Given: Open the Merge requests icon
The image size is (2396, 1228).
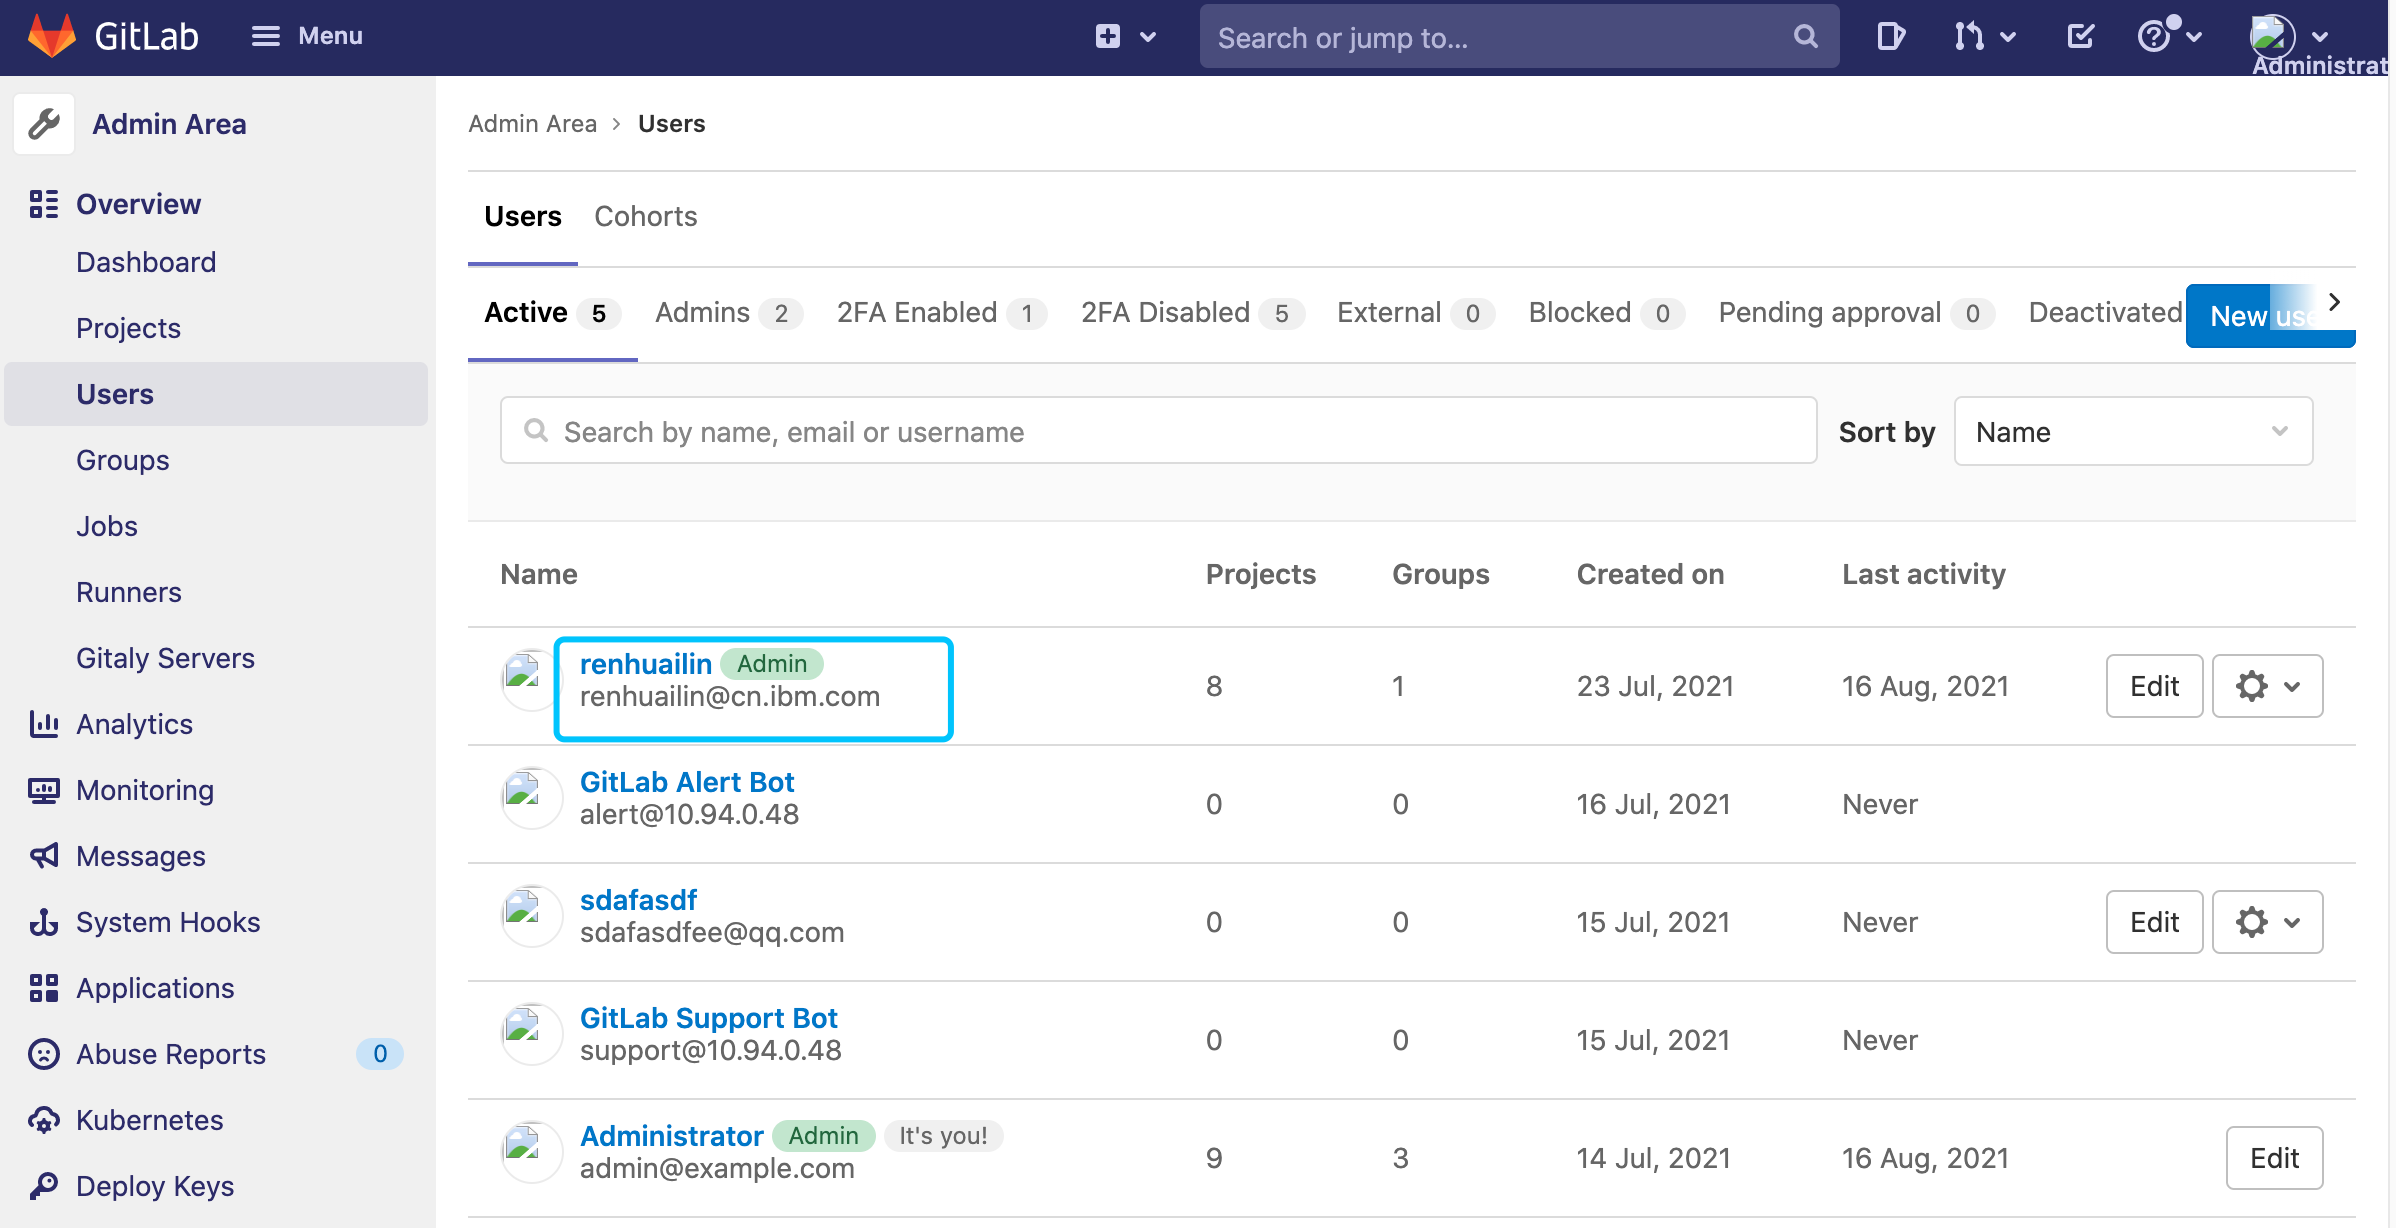Looking at the screenshot, I should (1969, 37).
